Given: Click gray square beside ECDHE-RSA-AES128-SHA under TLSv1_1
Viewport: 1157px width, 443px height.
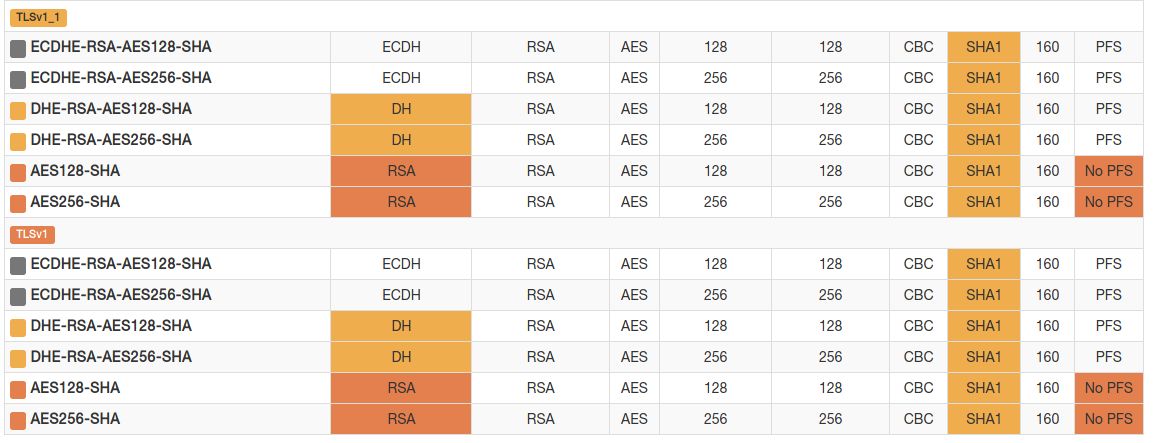Looking at the screenshot, I should pyautogui.click(x=18, y=48).
